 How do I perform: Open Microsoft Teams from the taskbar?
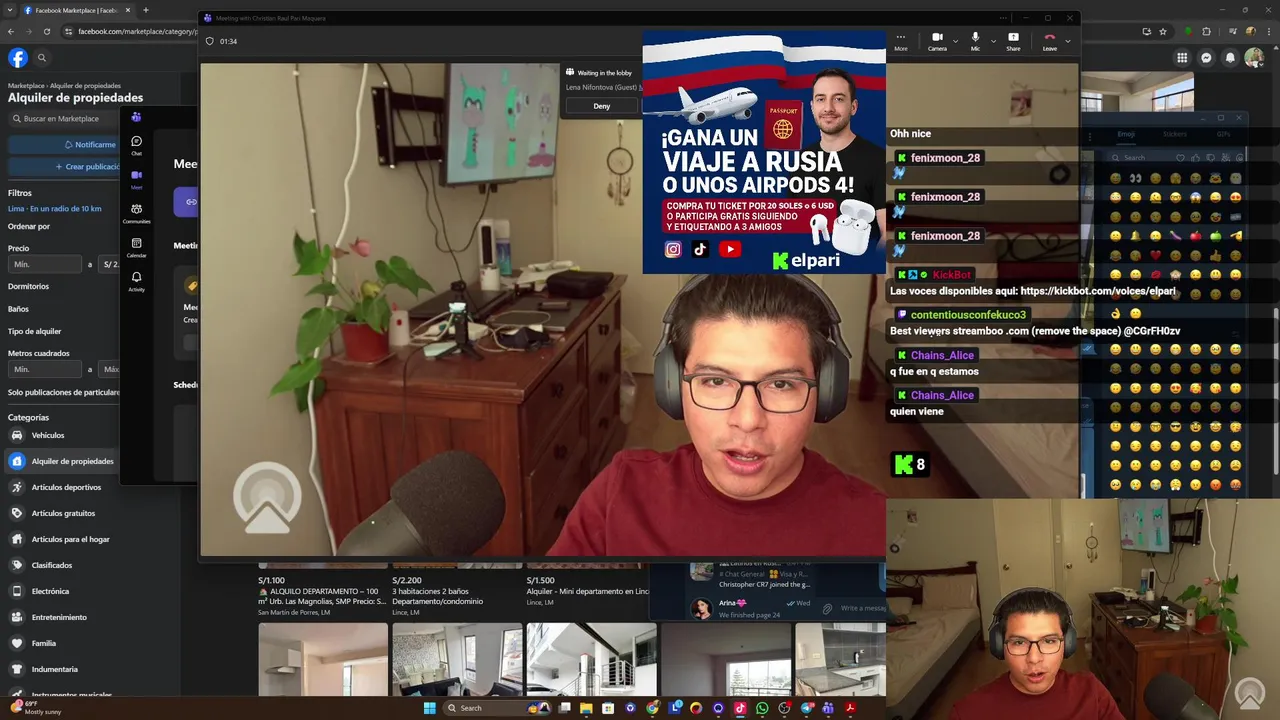coord(827,708)
